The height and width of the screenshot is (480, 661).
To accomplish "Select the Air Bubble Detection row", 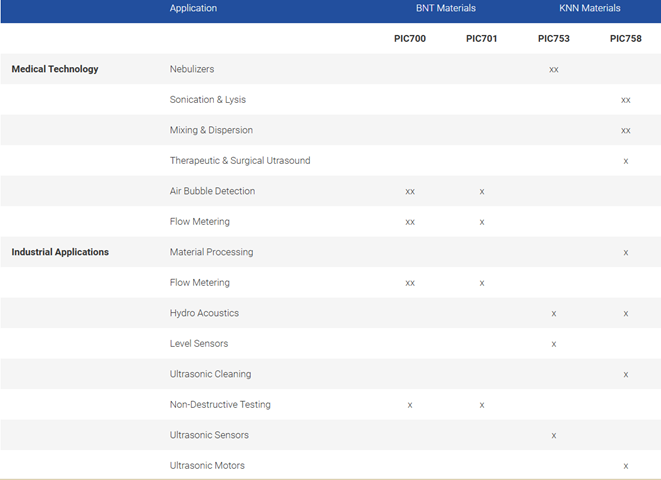I will pyautogui.click(x=212, y=191).
